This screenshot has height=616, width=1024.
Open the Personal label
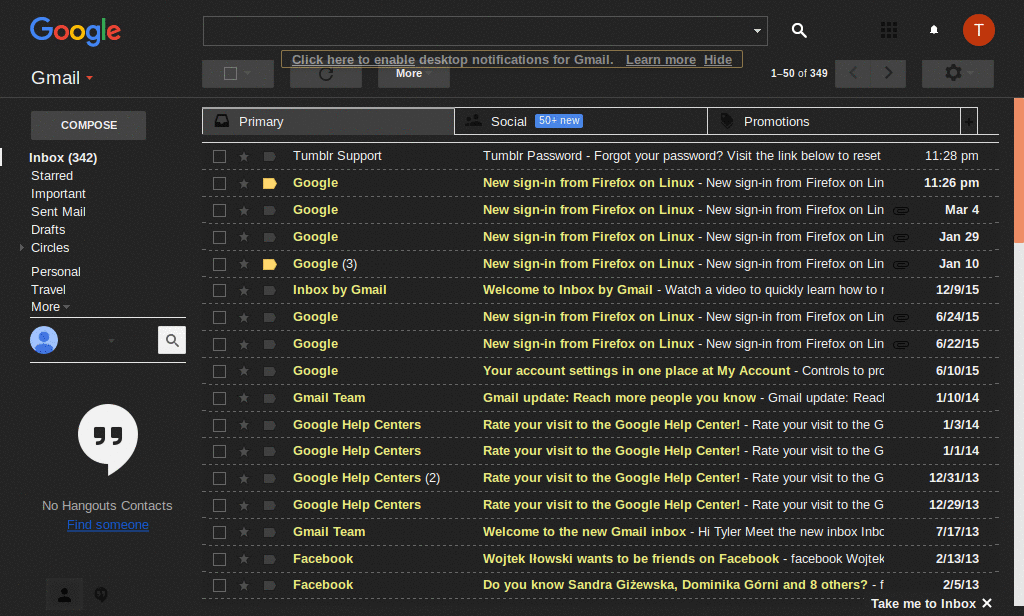(56, 272)
